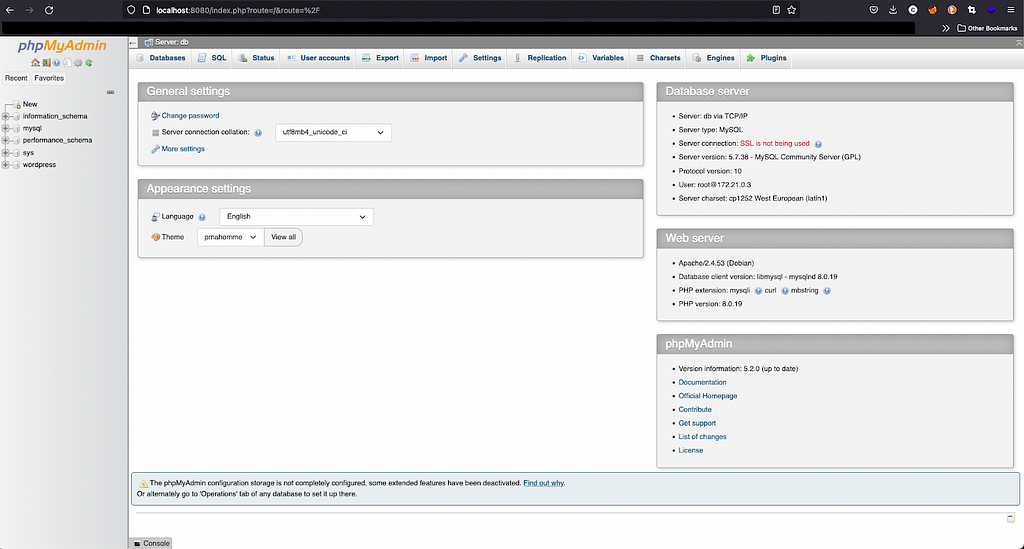1024x549 pixels.
Task: Open the Other Bookmarks folder
Action: [987, 28]
